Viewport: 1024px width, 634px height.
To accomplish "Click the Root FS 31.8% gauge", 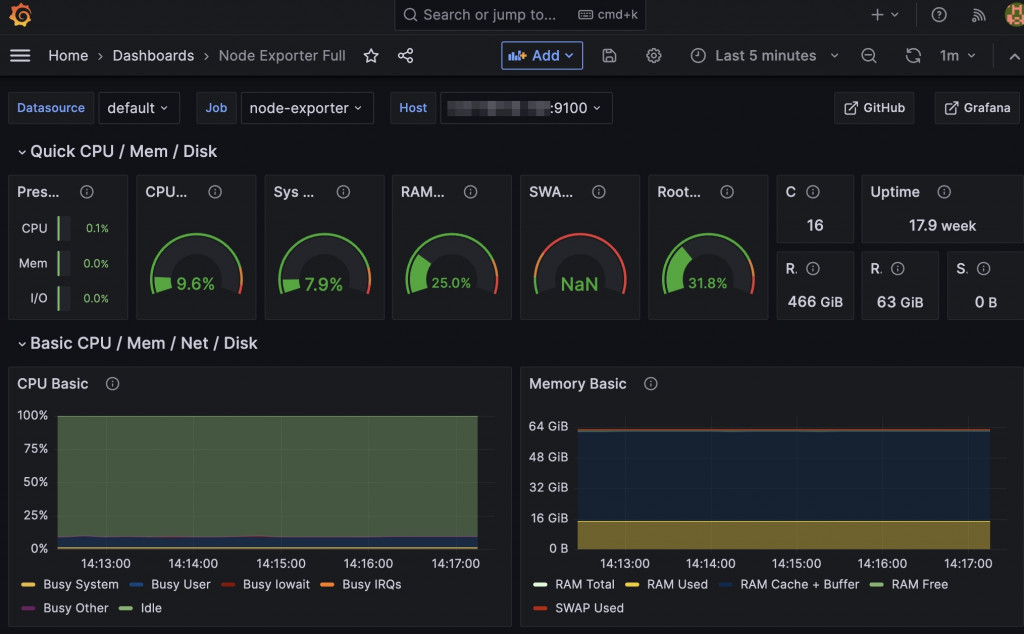I will (708, 264).
